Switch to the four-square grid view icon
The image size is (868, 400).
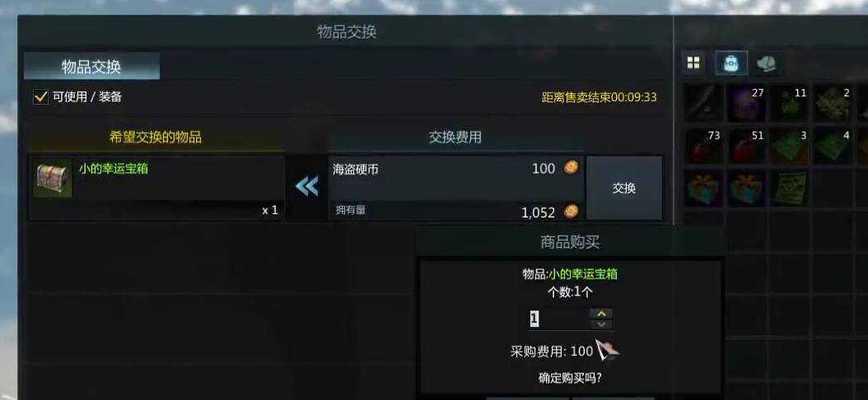tap(693, 63)
